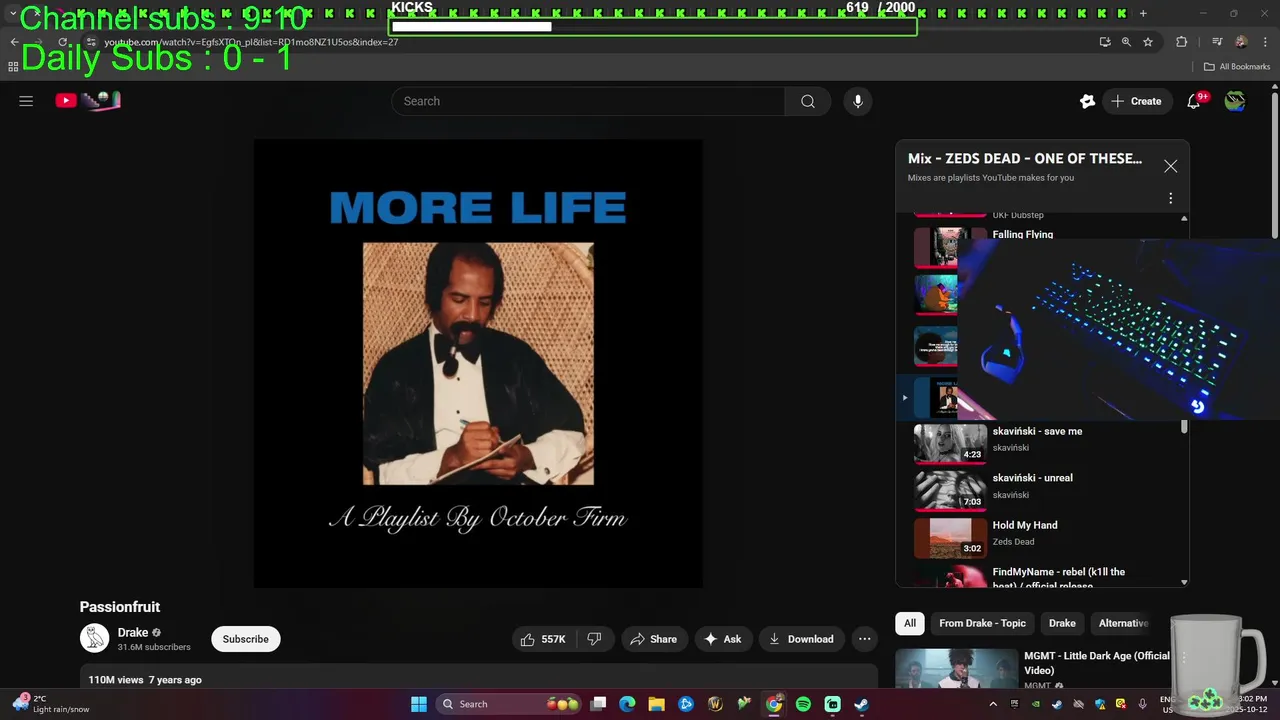Open Steam from the taskbar
The height and width of the screenshot is (720, 1280).
coord(861,704)
